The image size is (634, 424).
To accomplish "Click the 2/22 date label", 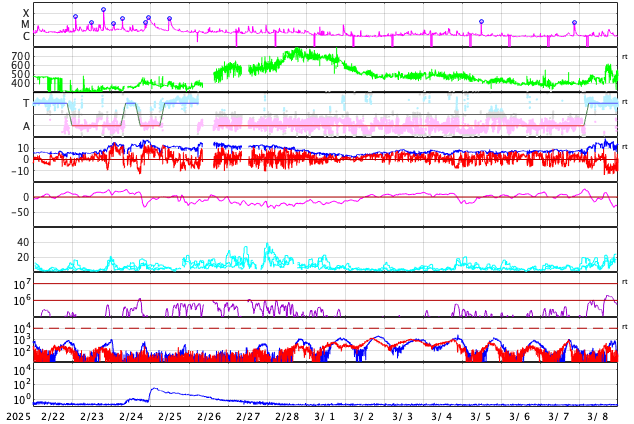I will coord(53,417).
